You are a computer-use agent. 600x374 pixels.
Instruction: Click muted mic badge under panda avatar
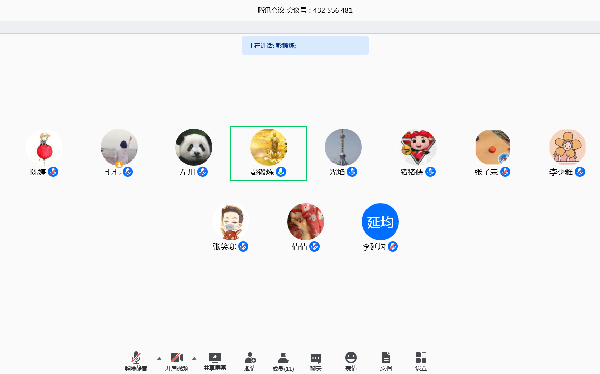coord(202,172)
